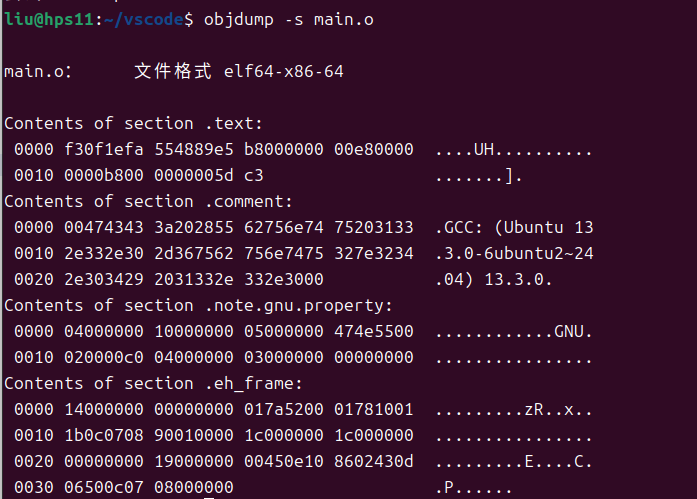Click the lone c3 byte in .text
Viewport: 697px width, 499px height.
(254, 176)
